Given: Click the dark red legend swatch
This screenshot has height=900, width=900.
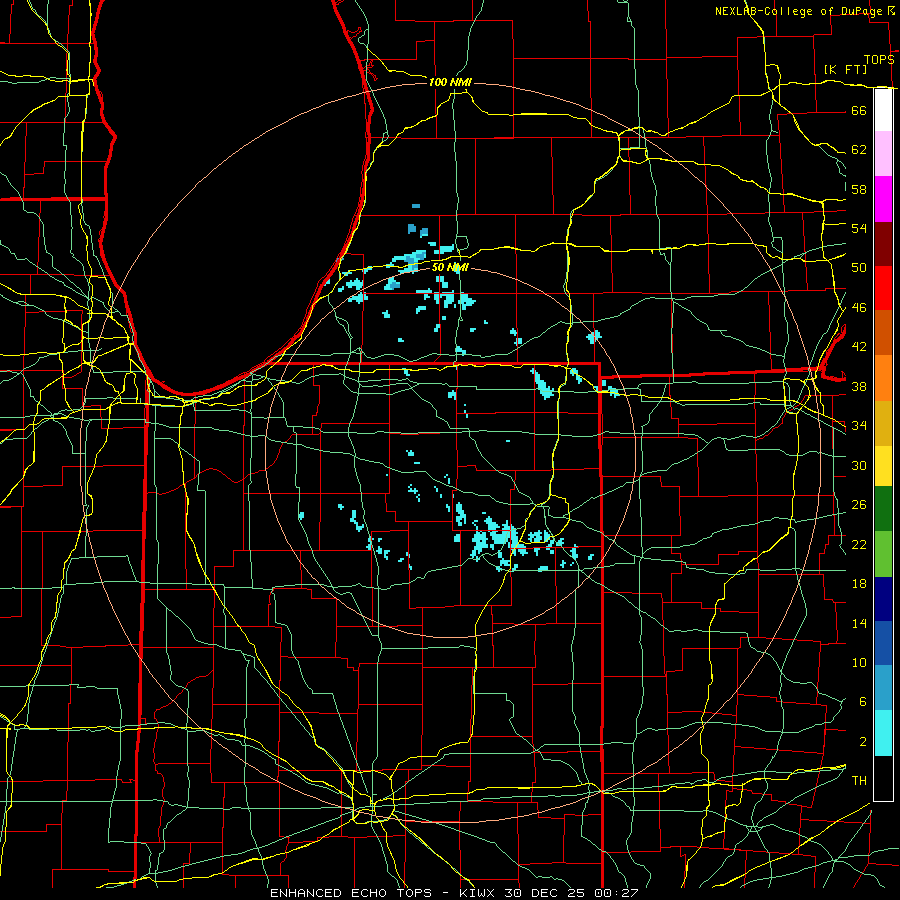Looking at the screenshot, I should tap(883, 244).
